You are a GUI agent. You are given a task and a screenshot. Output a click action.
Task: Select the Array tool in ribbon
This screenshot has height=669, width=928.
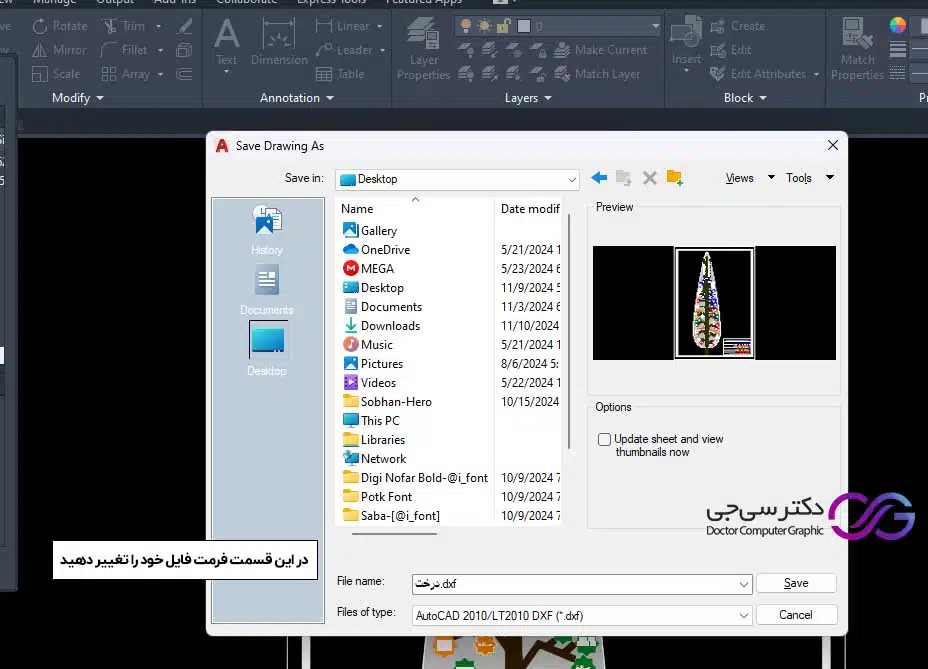(x=126, y=74)
